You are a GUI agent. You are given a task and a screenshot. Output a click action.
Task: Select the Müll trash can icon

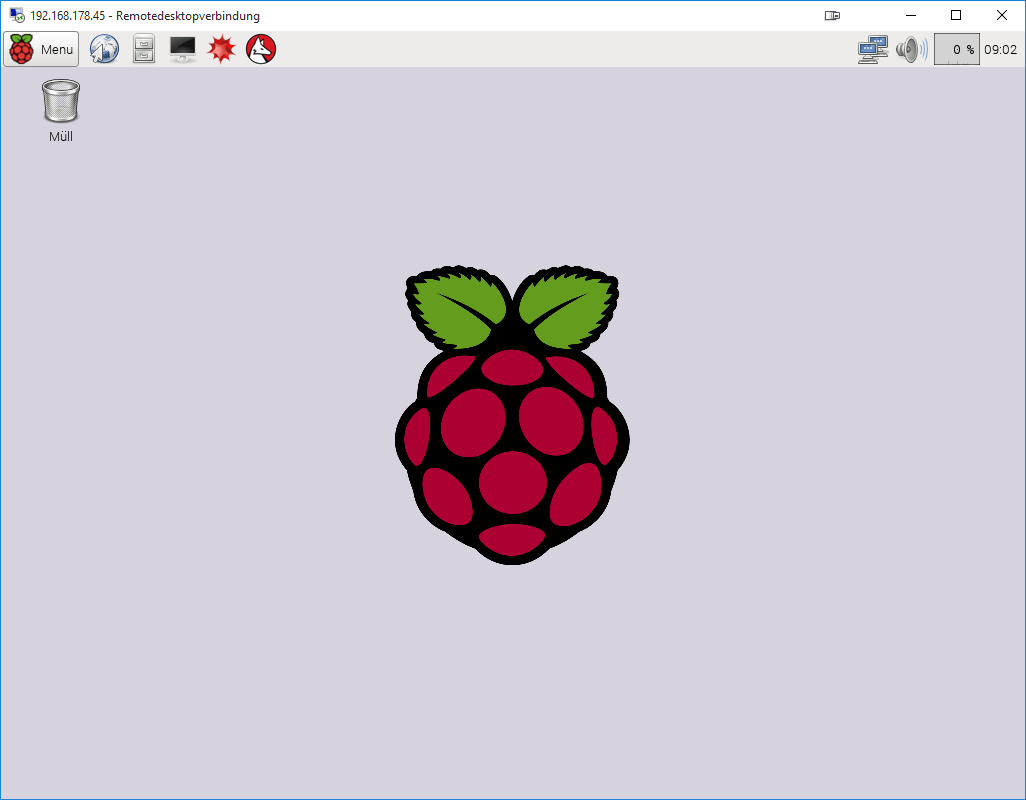(61, 101)
